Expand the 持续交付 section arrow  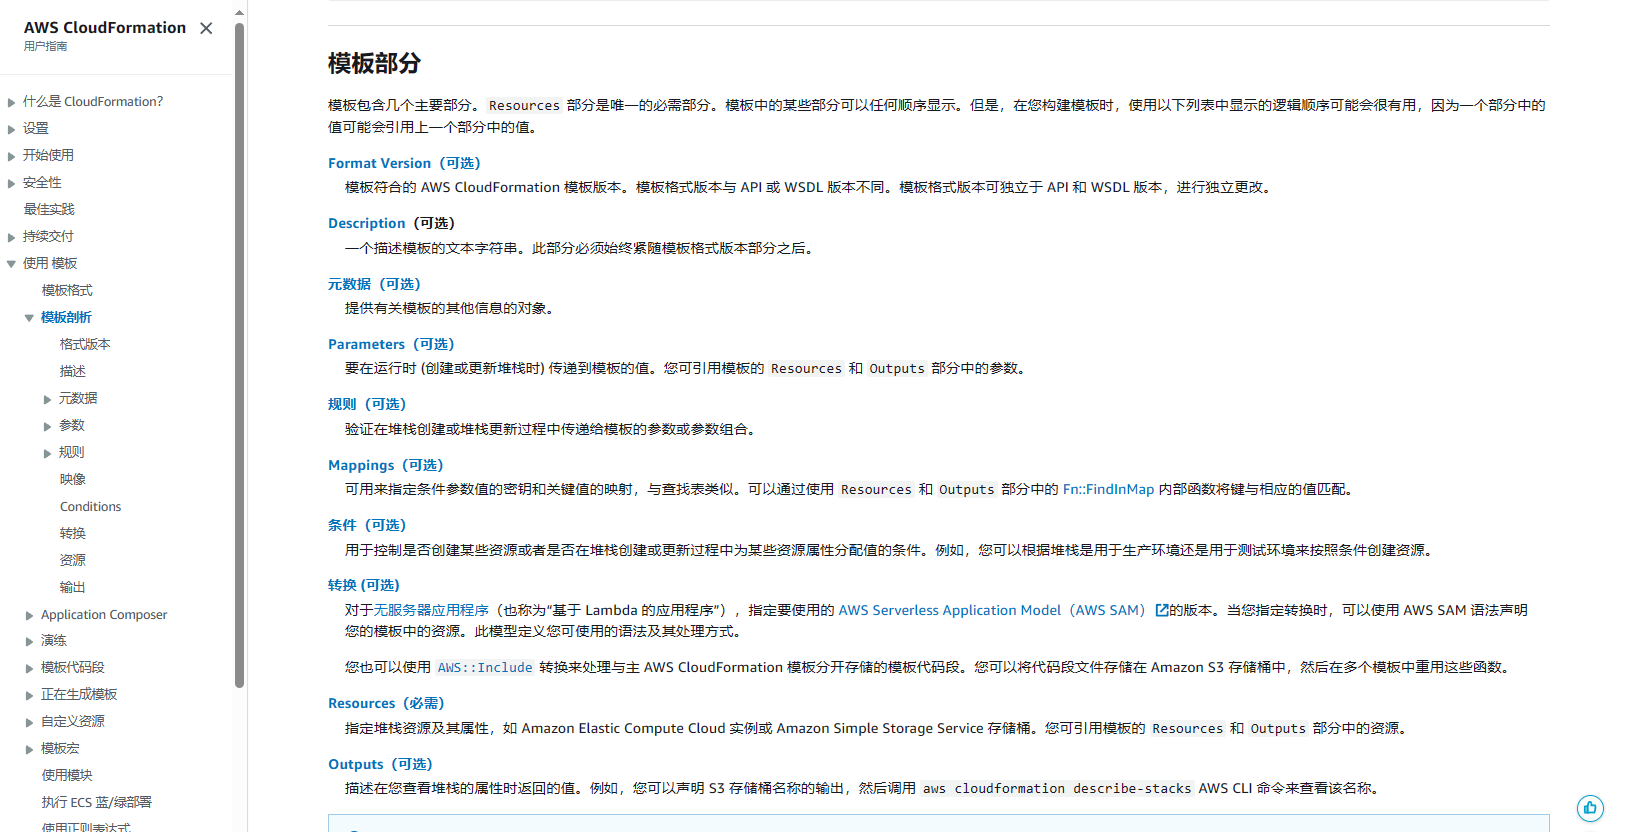click(11, 237)
